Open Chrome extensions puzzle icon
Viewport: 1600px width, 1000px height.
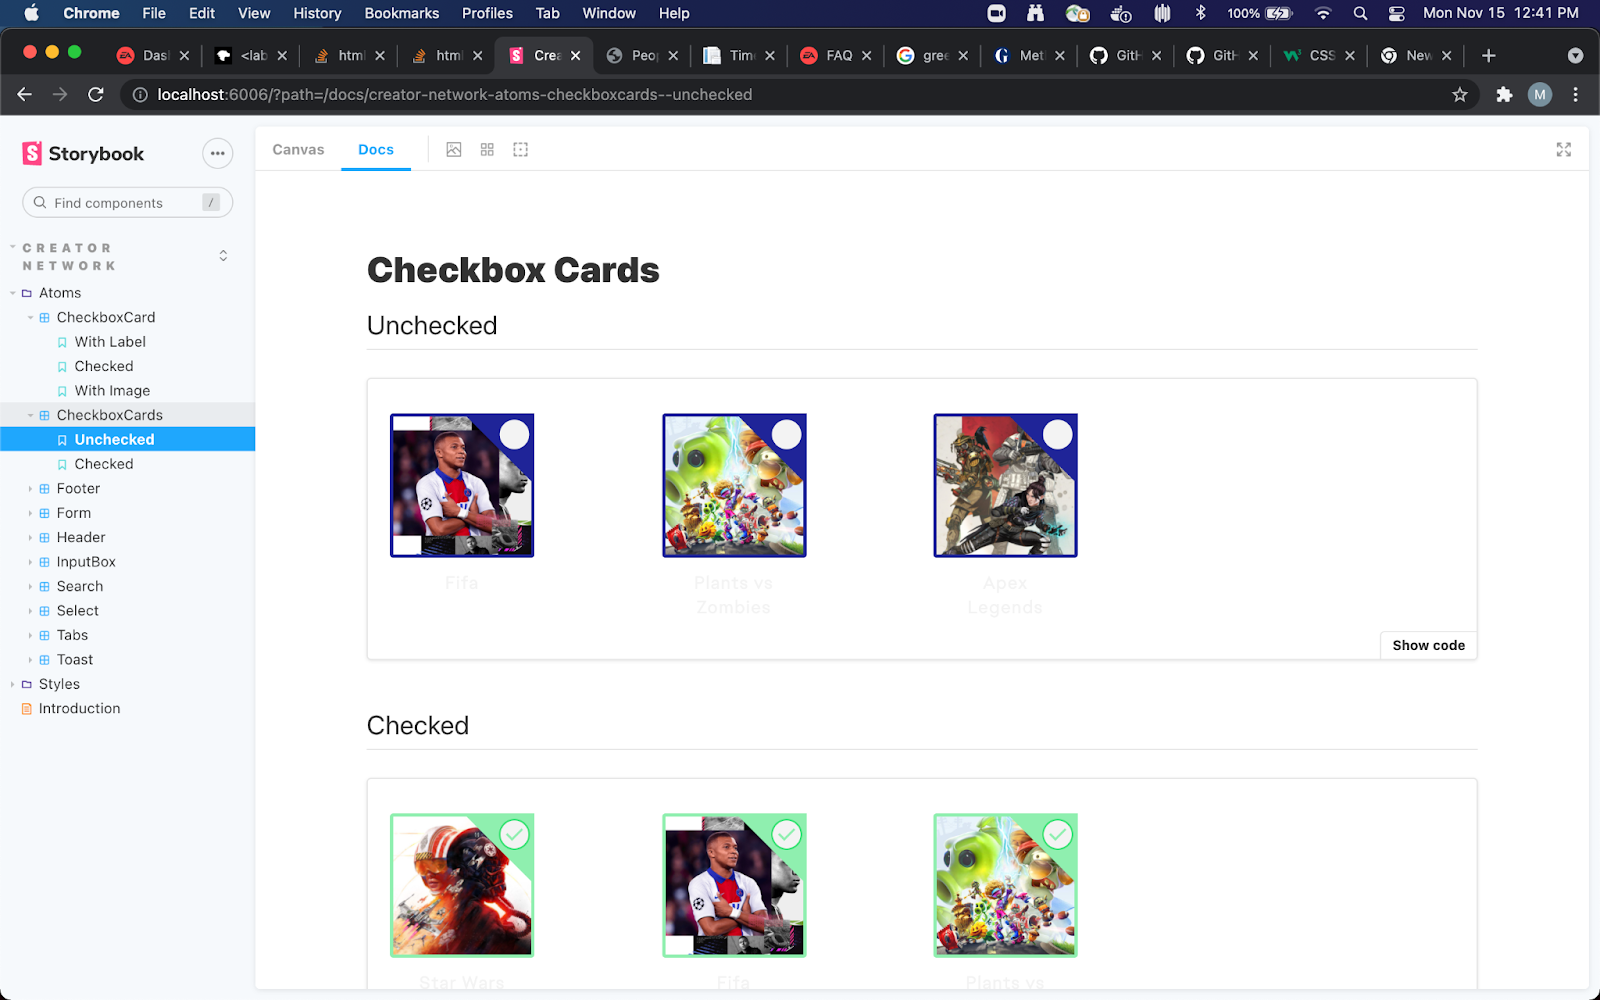point(1504,94)
